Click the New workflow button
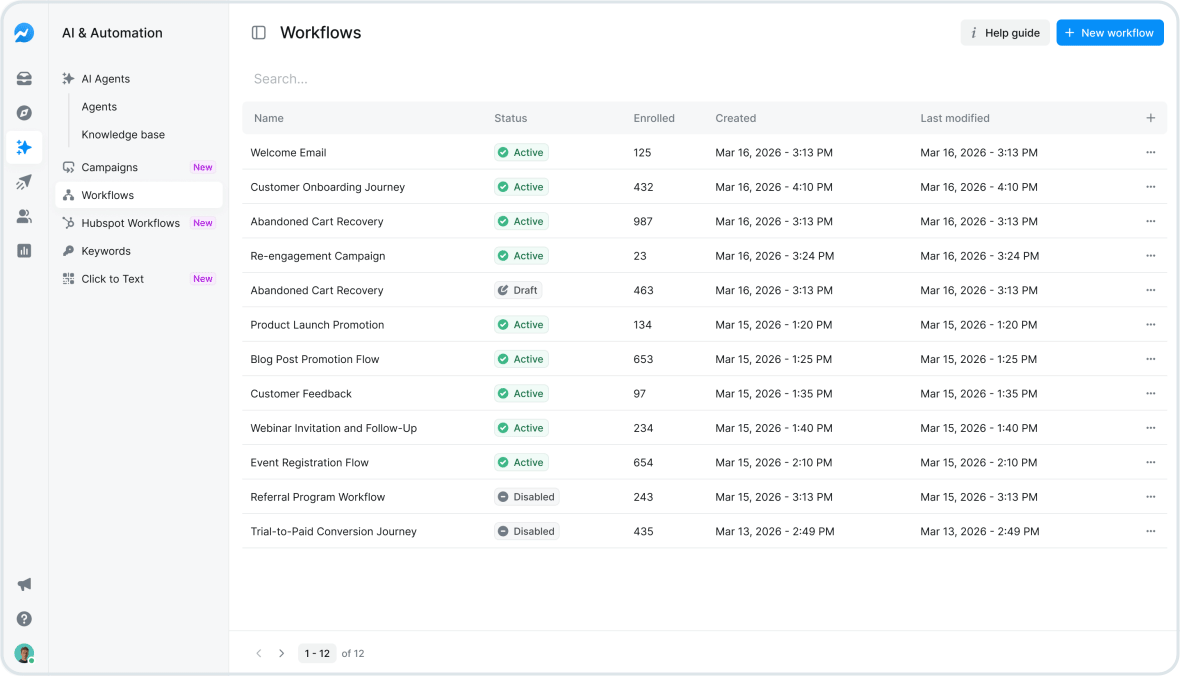Screen dimensions: 1180x676 [1110, 32]
